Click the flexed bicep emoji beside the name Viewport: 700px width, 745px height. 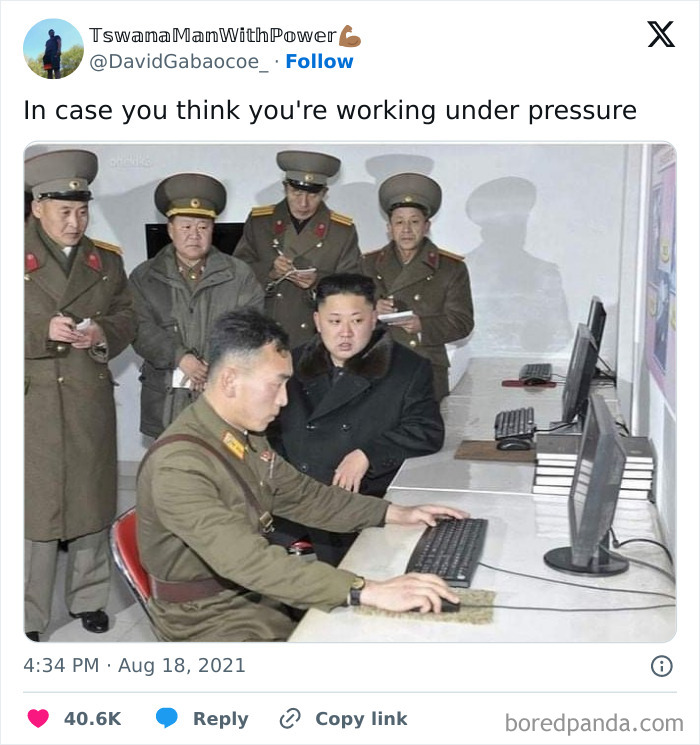pyautogui.click(x=350, y=36)
